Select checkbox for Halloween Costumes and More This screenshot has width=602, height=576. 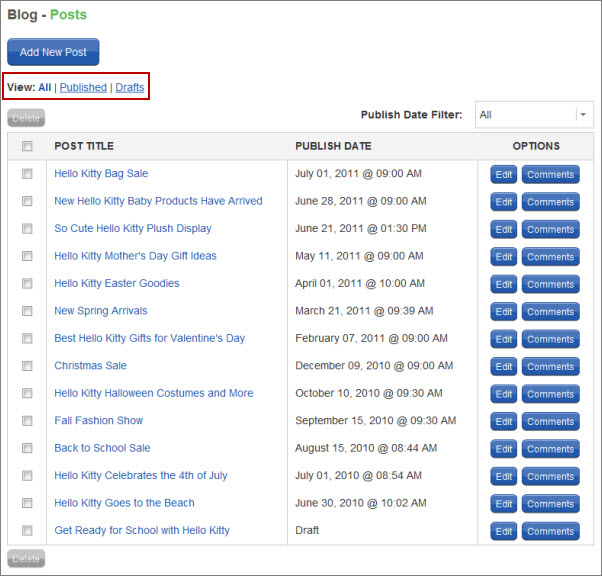[27, 393]
